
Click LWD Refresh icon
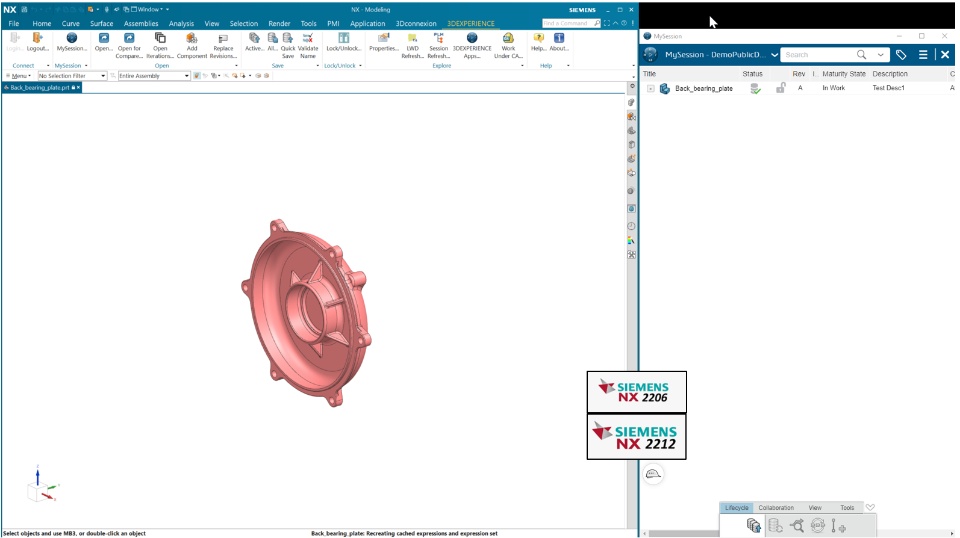pyautogui.click(x=412, y=39)
